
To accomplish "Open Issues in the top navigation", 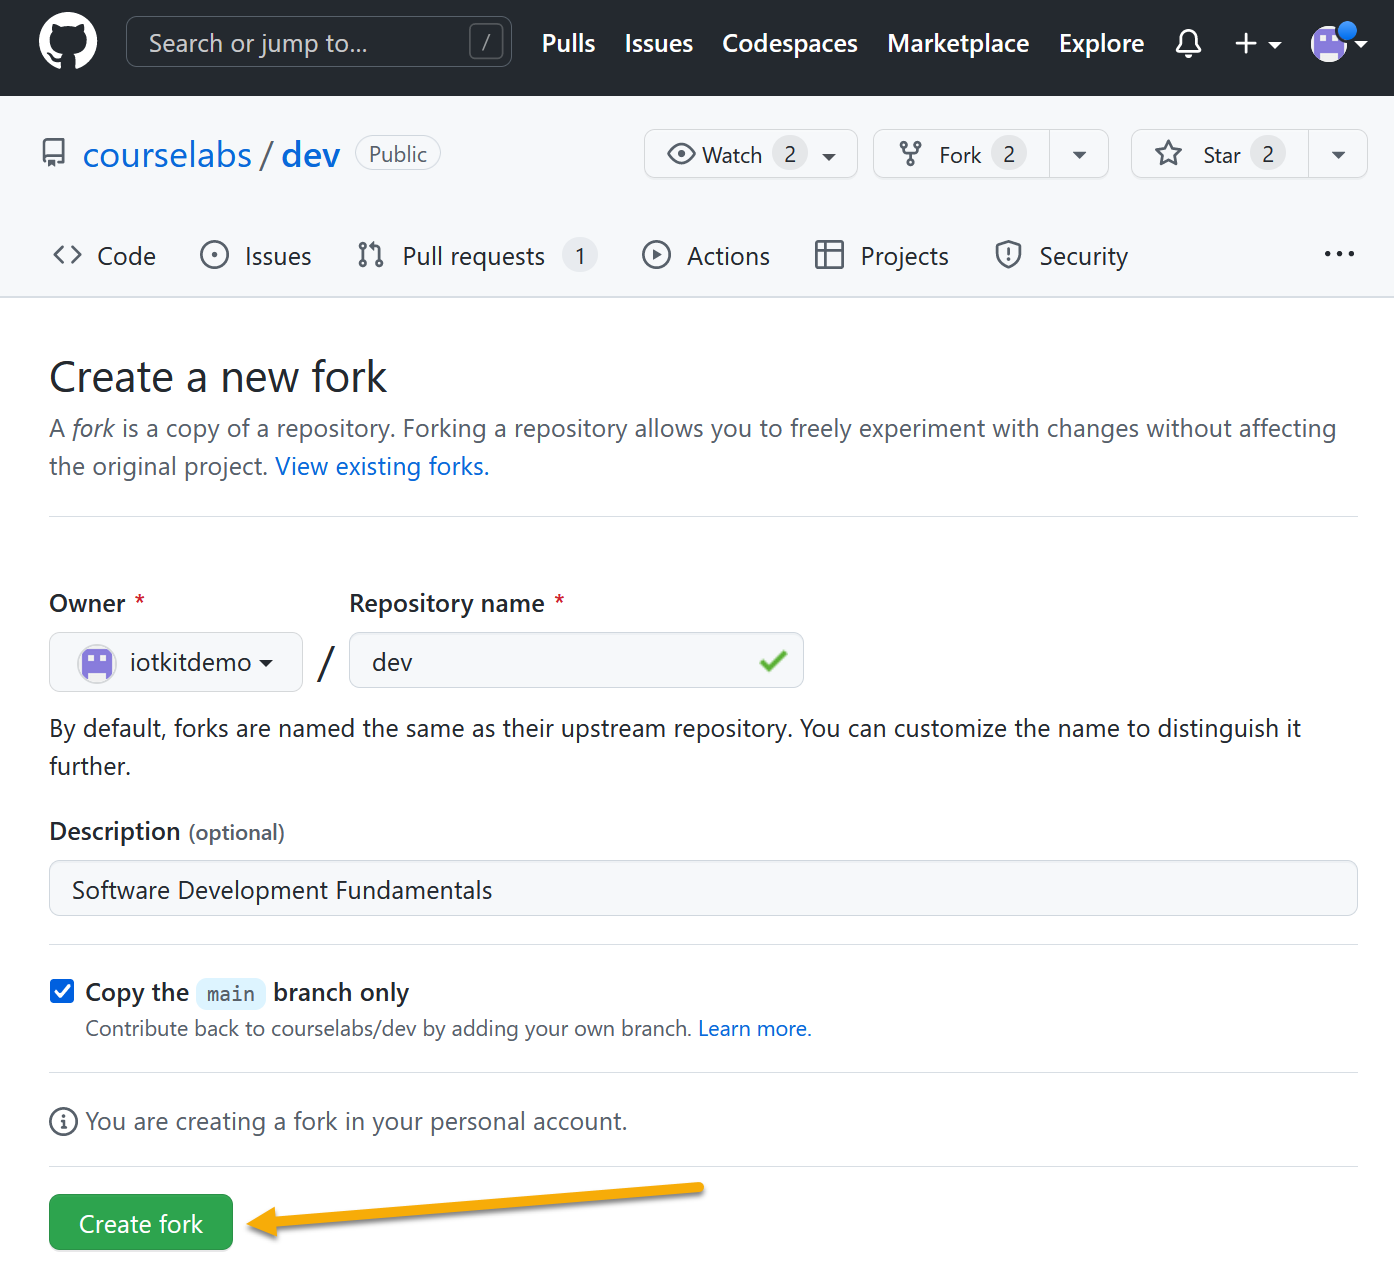I will [658, 43].
